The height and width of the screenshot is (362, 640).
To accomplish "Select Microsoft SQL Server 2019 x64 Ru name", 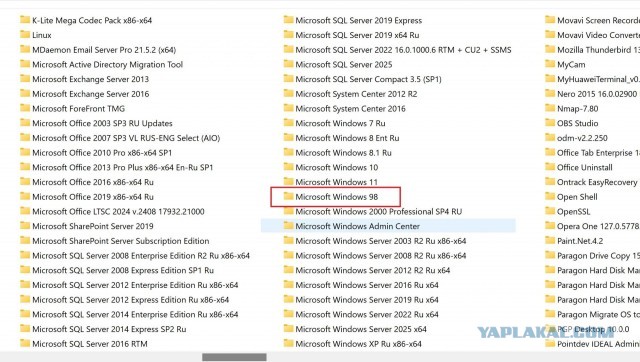I will pos(357,35).
